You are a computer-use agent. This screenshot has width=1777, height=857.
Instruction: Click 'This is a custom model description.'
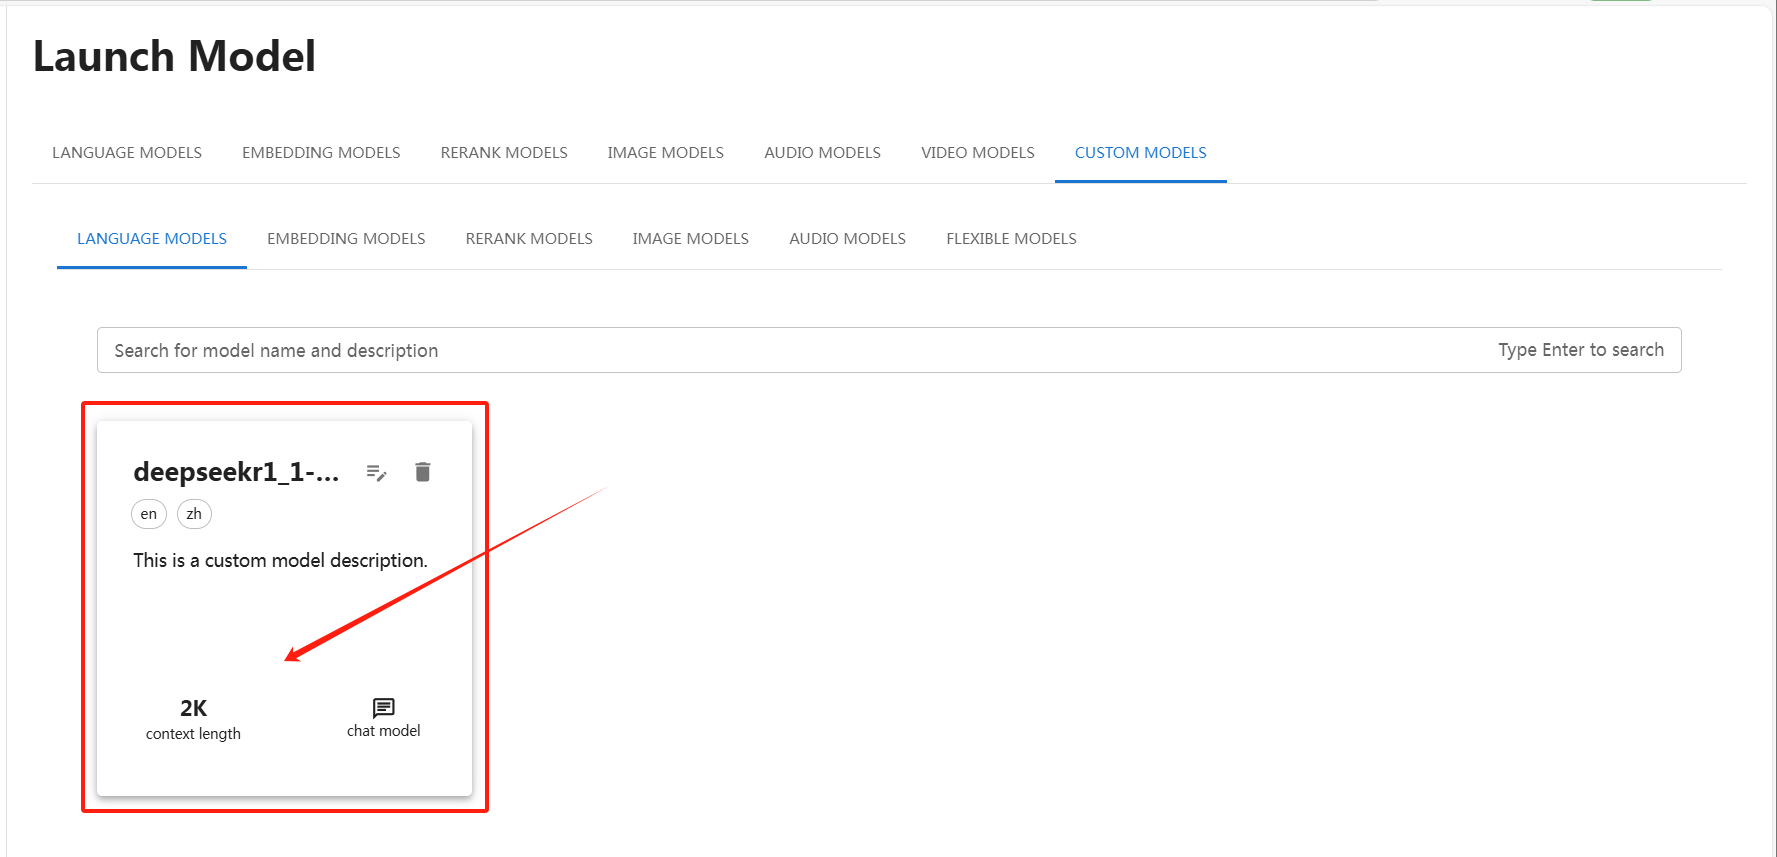coord(281,561)
